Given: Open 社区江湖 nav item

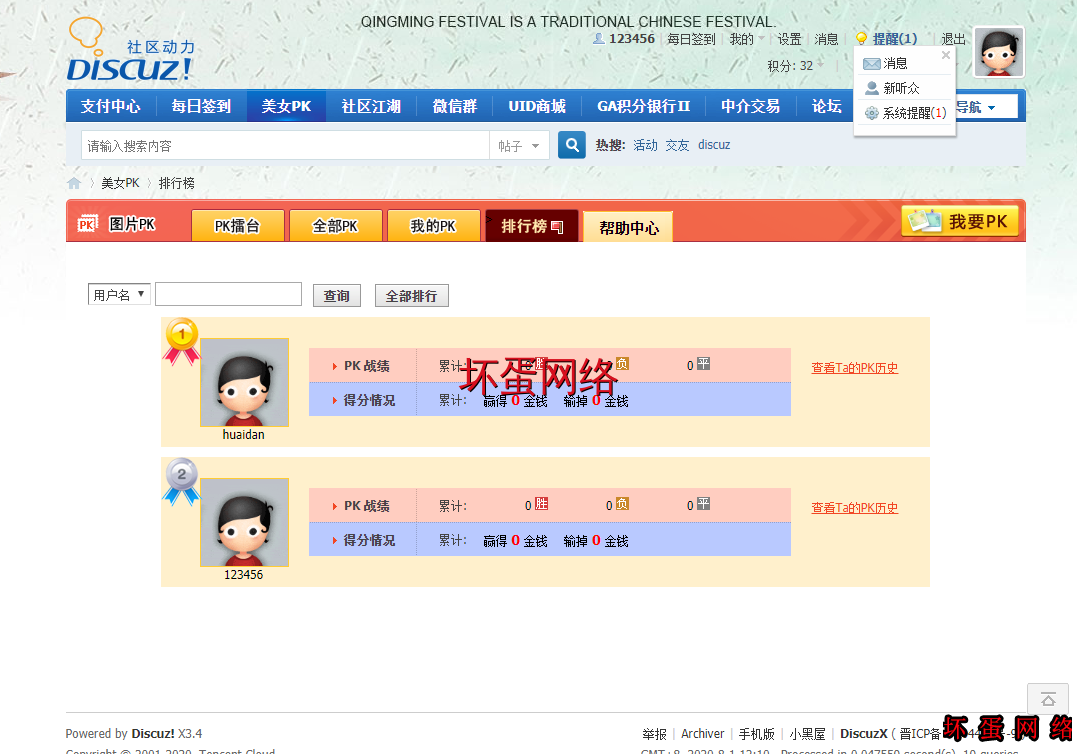Looking at the screenshot, I should 371,106.
